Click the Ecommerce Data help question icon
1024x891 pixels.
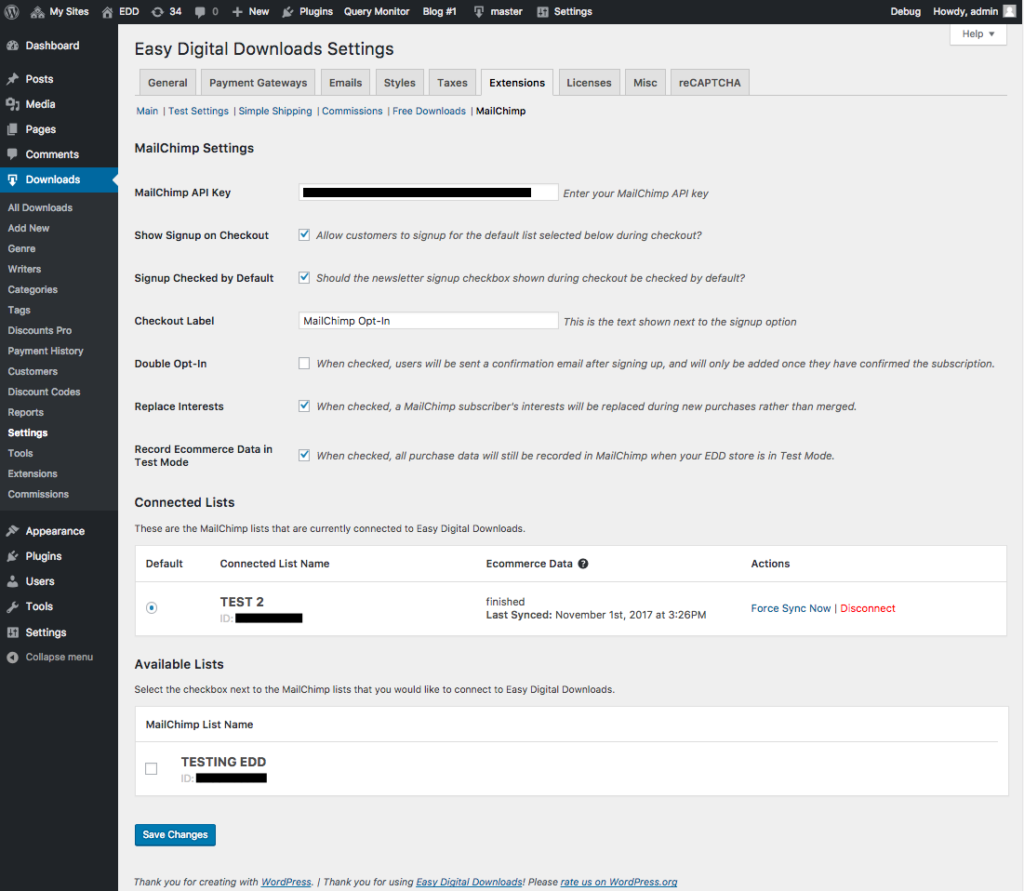(583, 564)
